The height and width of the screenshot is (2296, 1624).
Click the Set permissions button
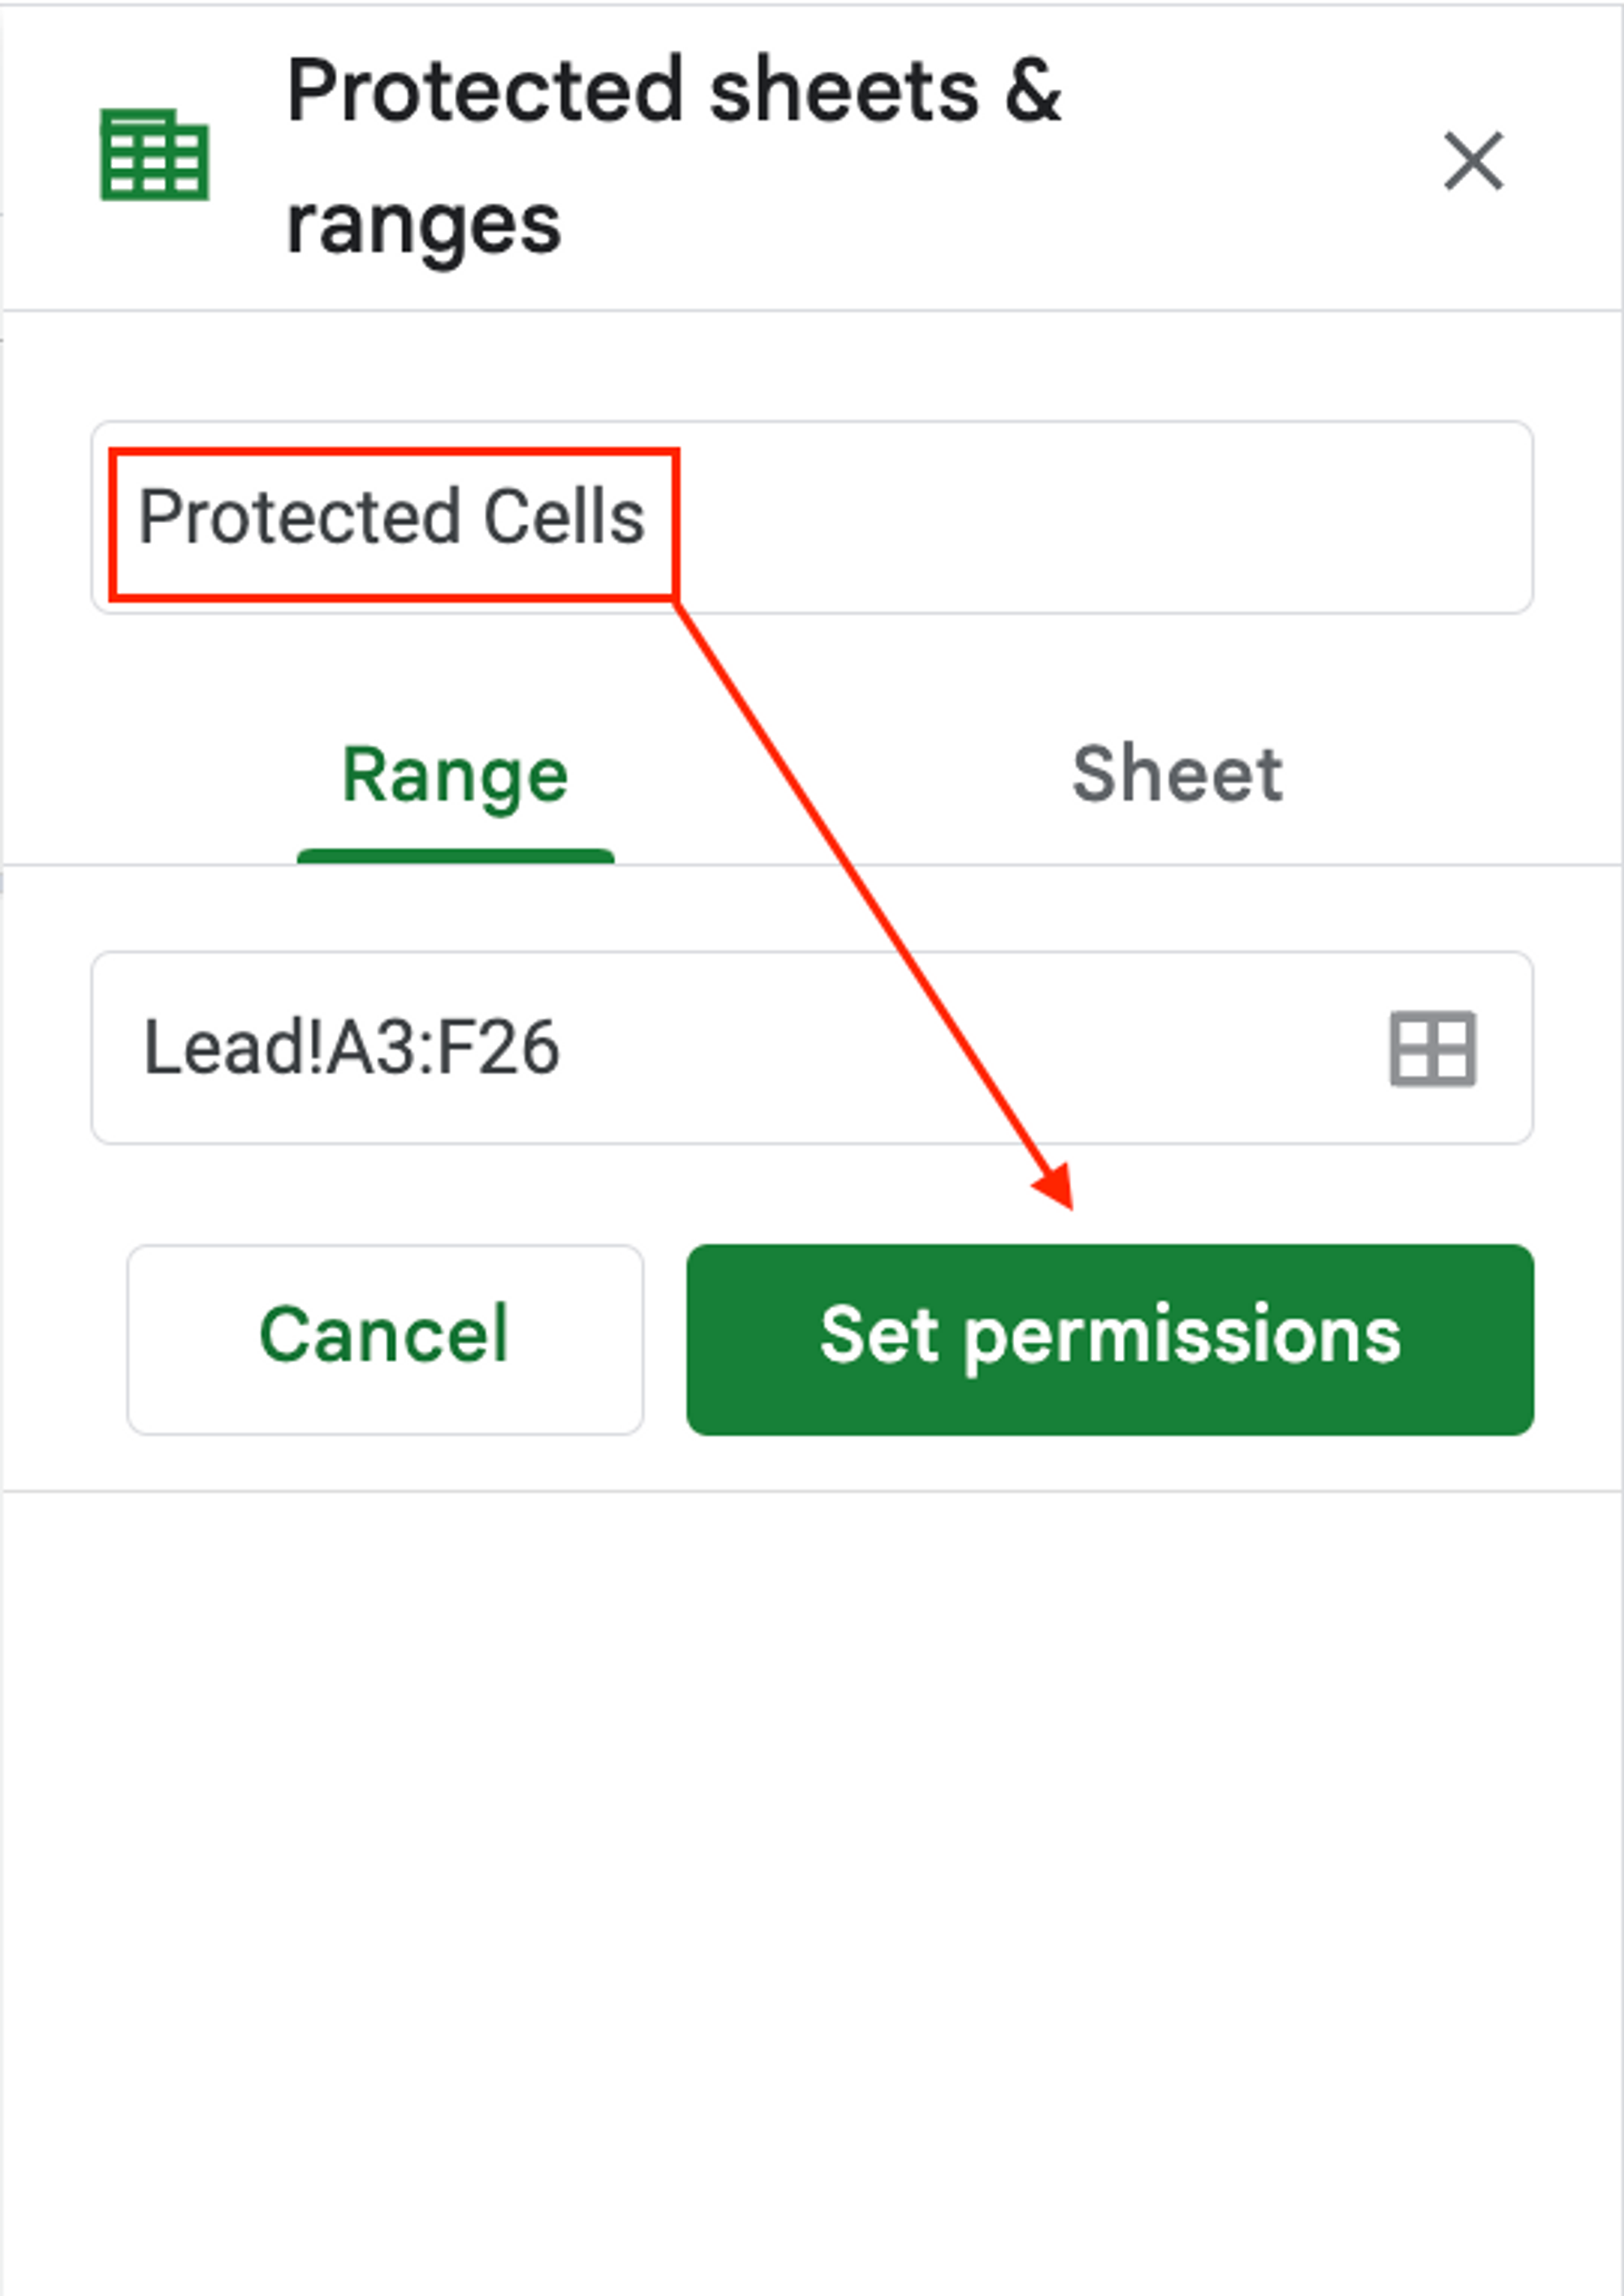pyautogui.click(x=1109, y=1338)
